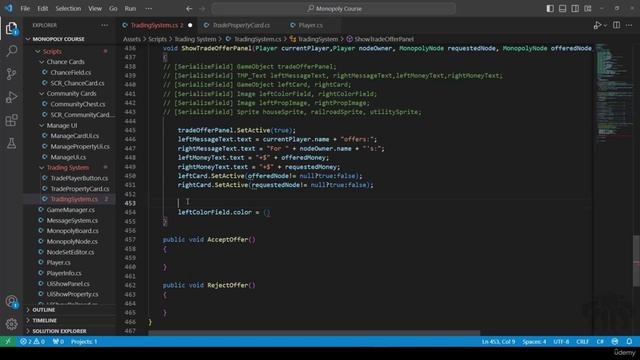Change language mode via C# item

click(600, 341)
